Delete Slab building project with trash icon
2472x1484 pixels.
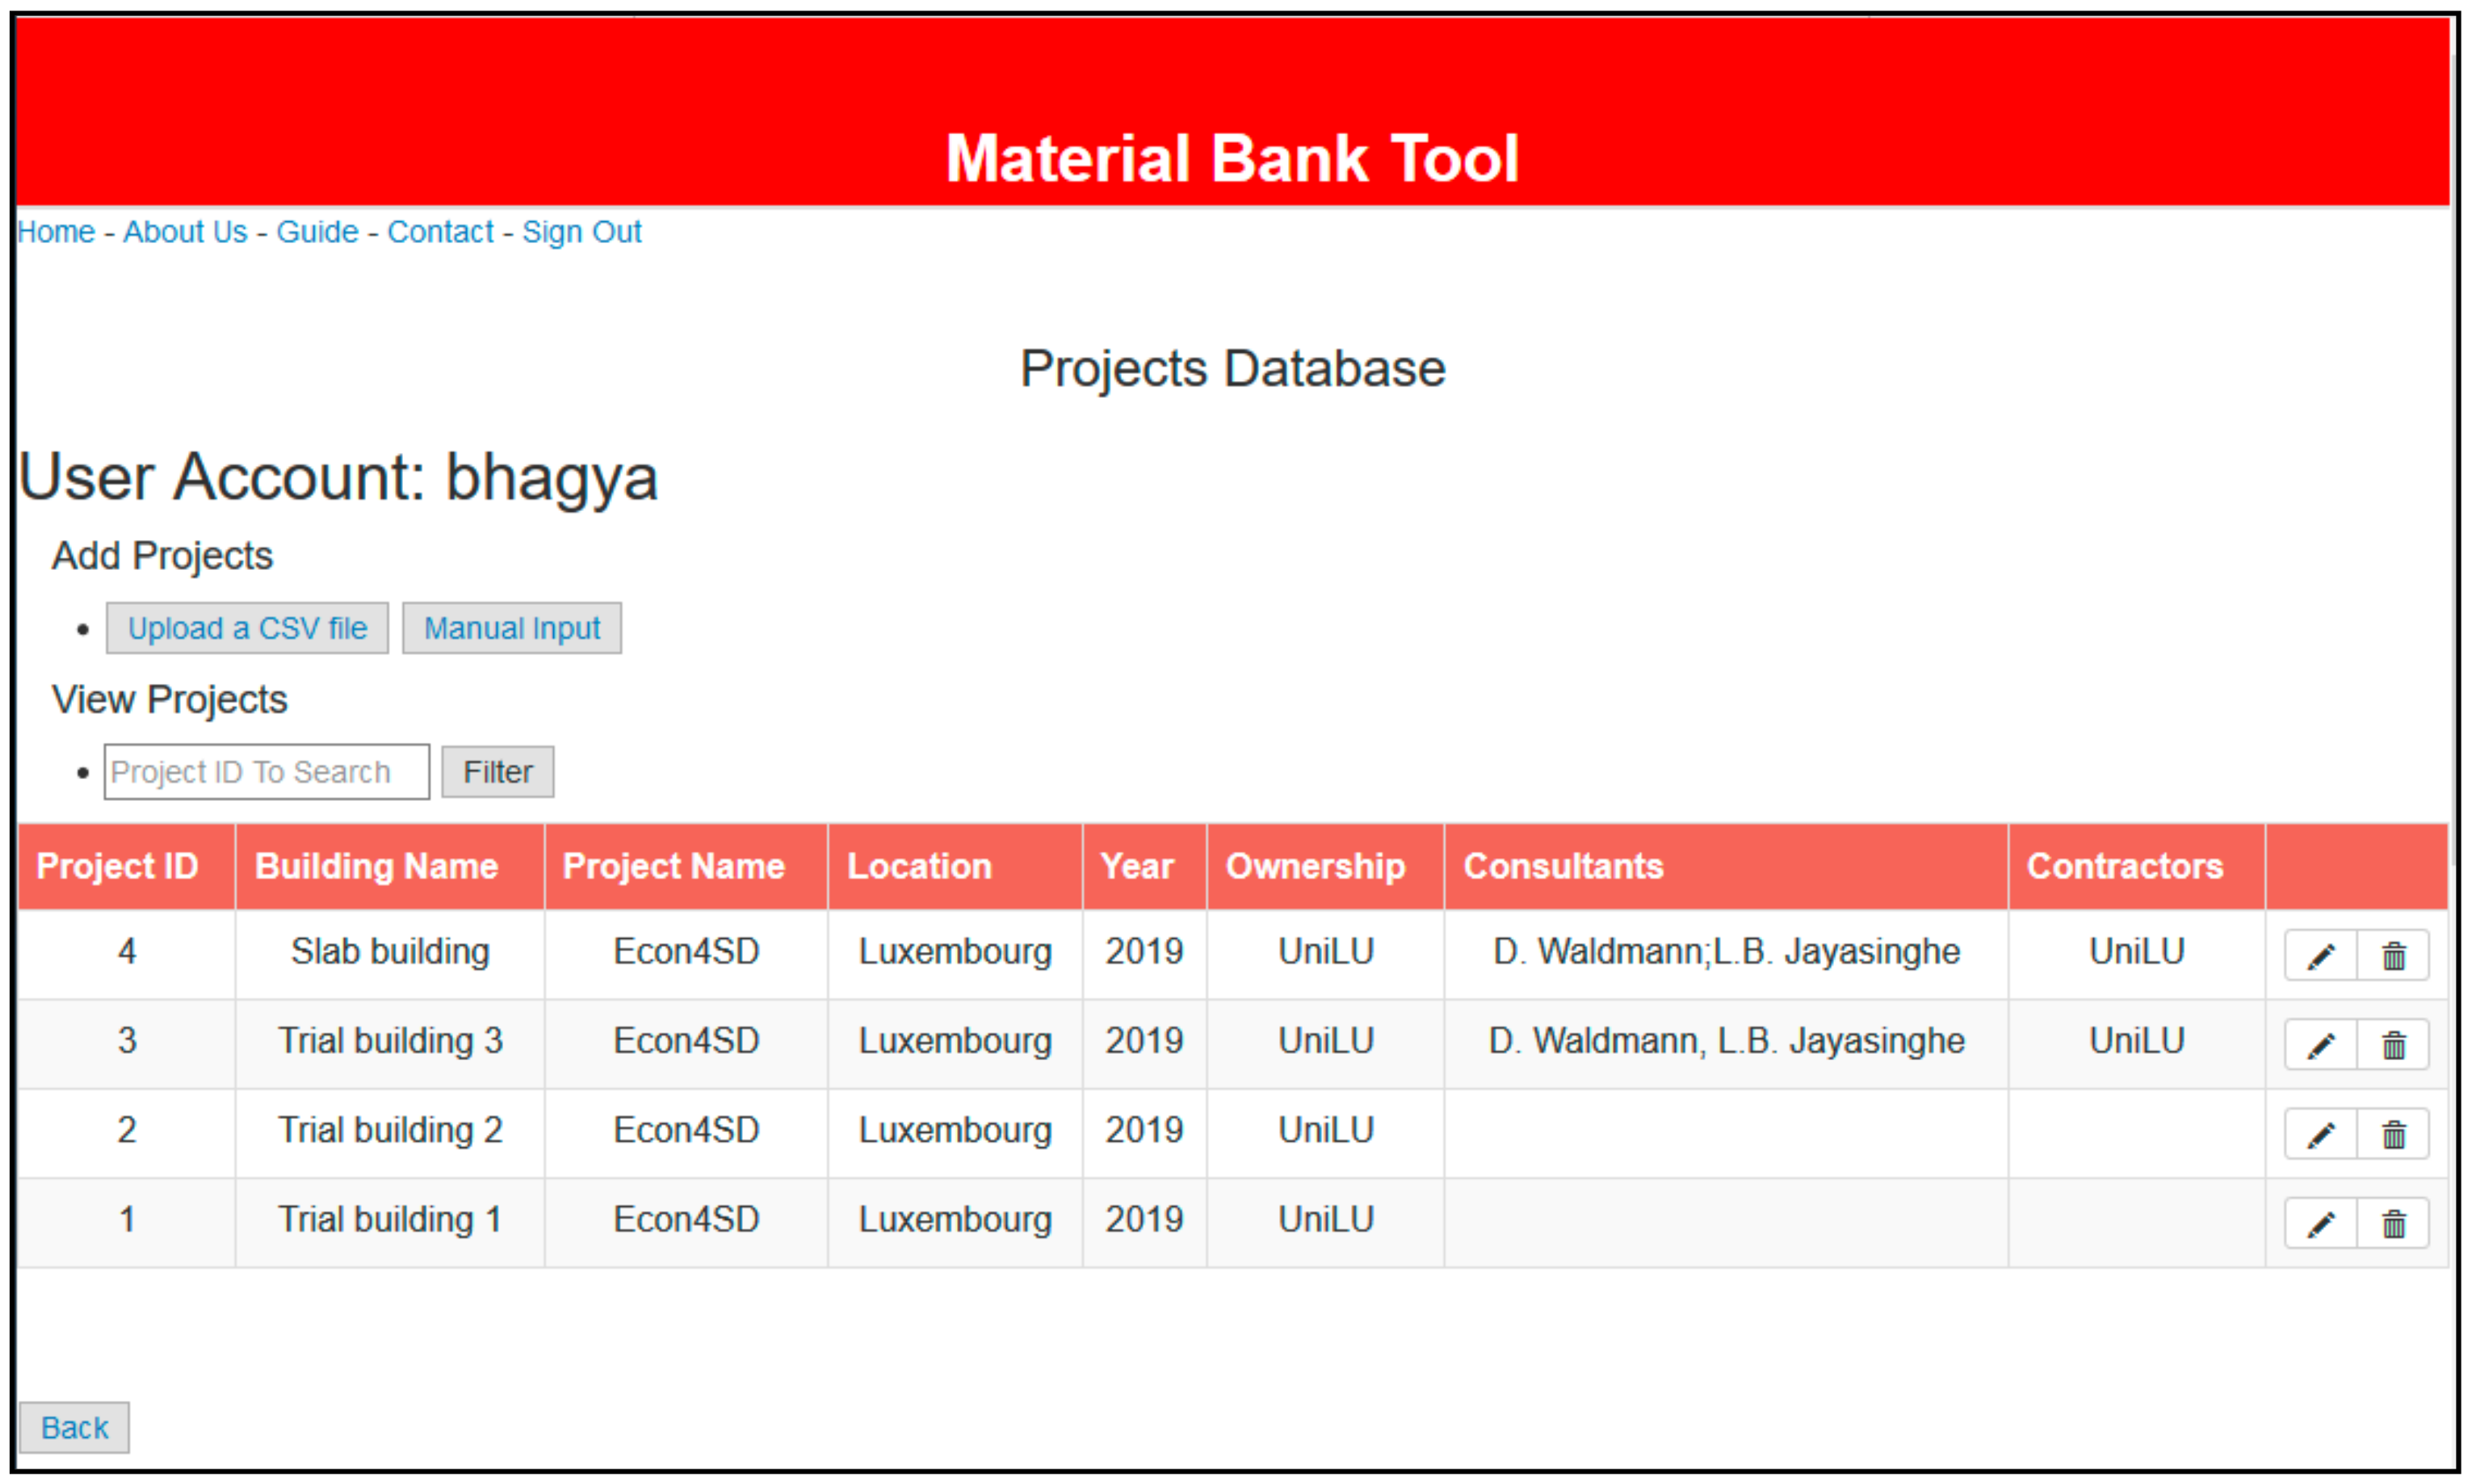click(x=2393, y=956)
